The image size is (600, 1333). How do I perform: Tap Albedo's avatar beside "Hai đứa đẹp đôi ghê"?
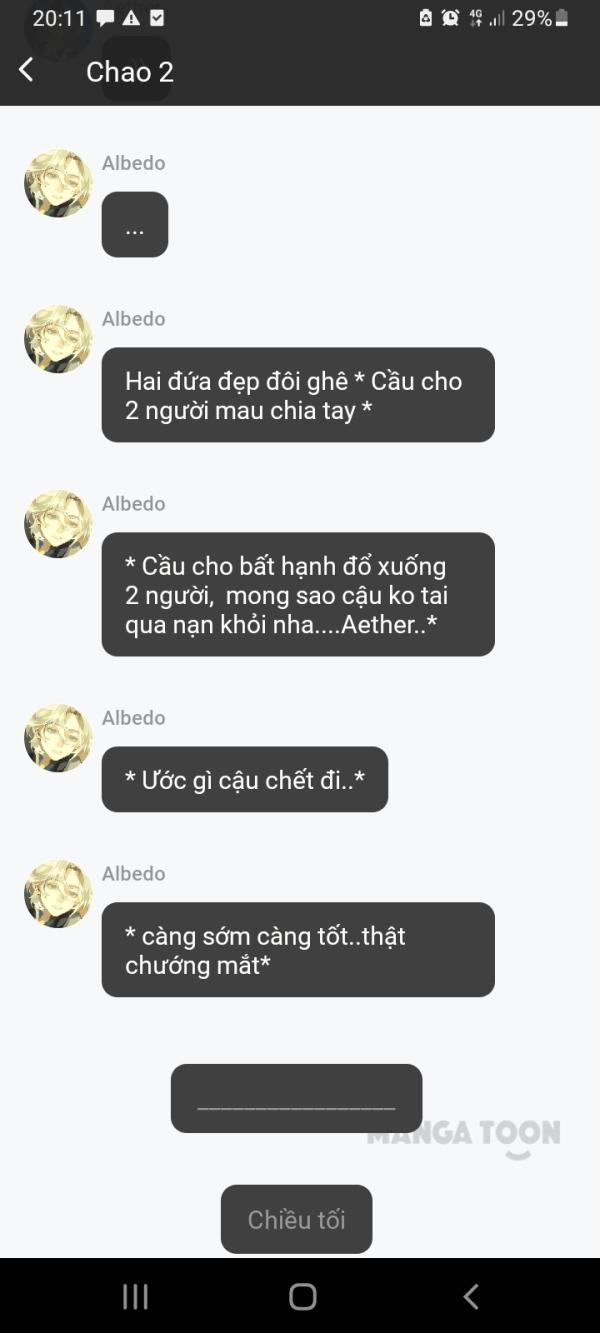tap(58, 339)
